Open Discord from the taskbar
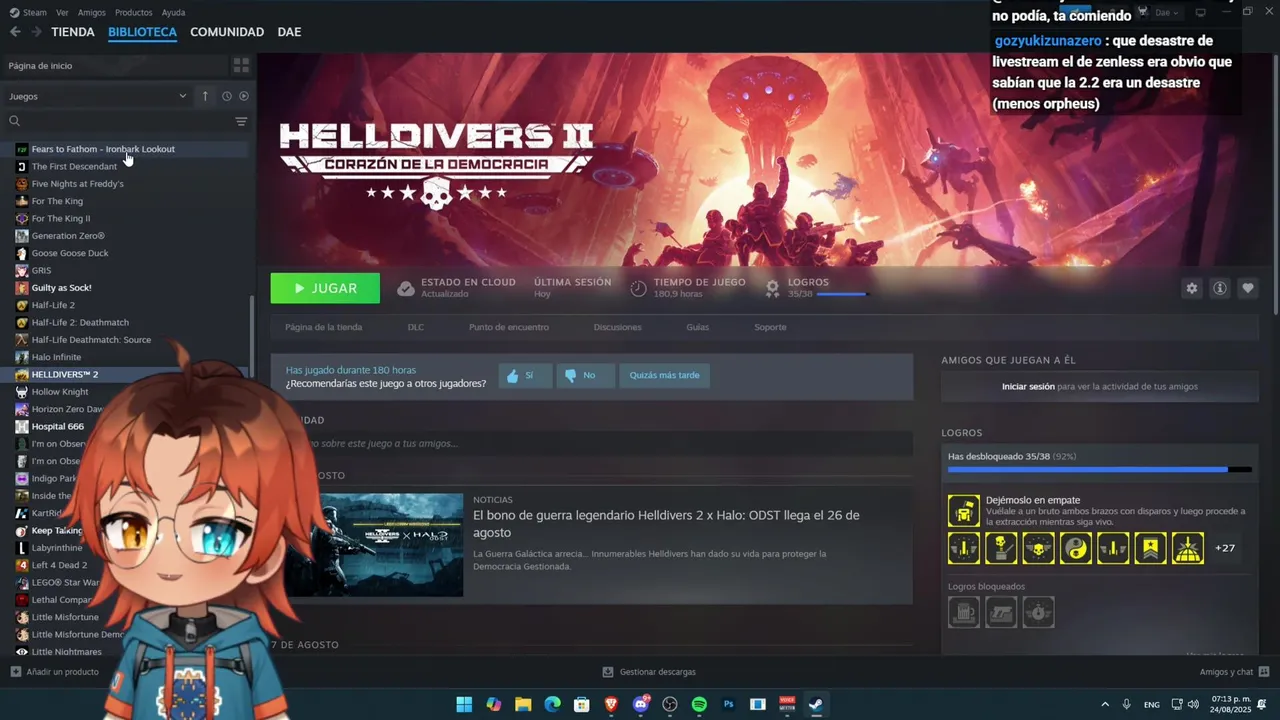This screenshot has width=1280, height=720. coord(641,704)
